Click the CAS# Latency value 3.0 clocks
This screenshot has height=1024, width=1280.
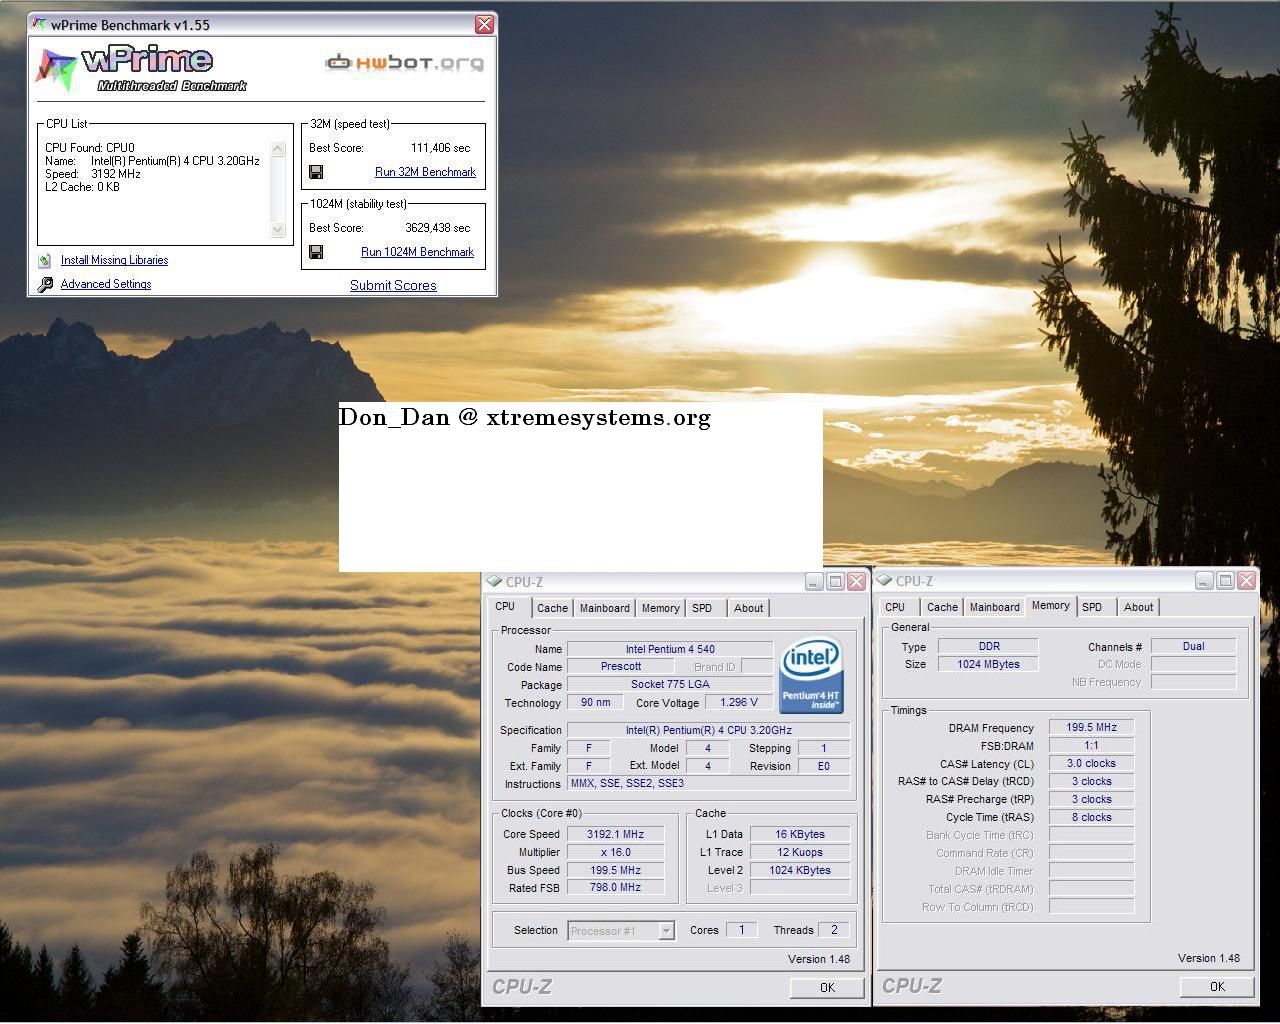1091,763
